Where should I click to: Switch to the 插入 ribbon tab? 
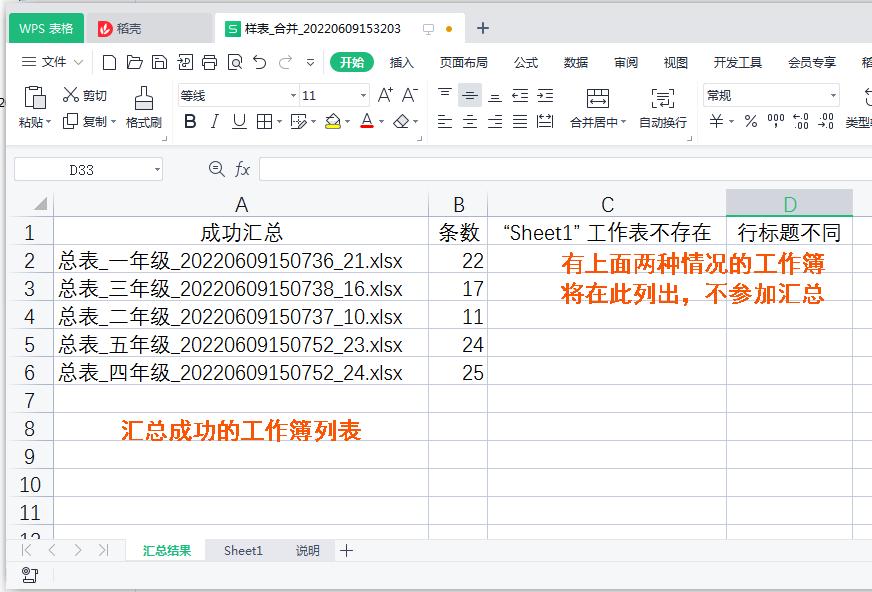click(x=400, y=61)
